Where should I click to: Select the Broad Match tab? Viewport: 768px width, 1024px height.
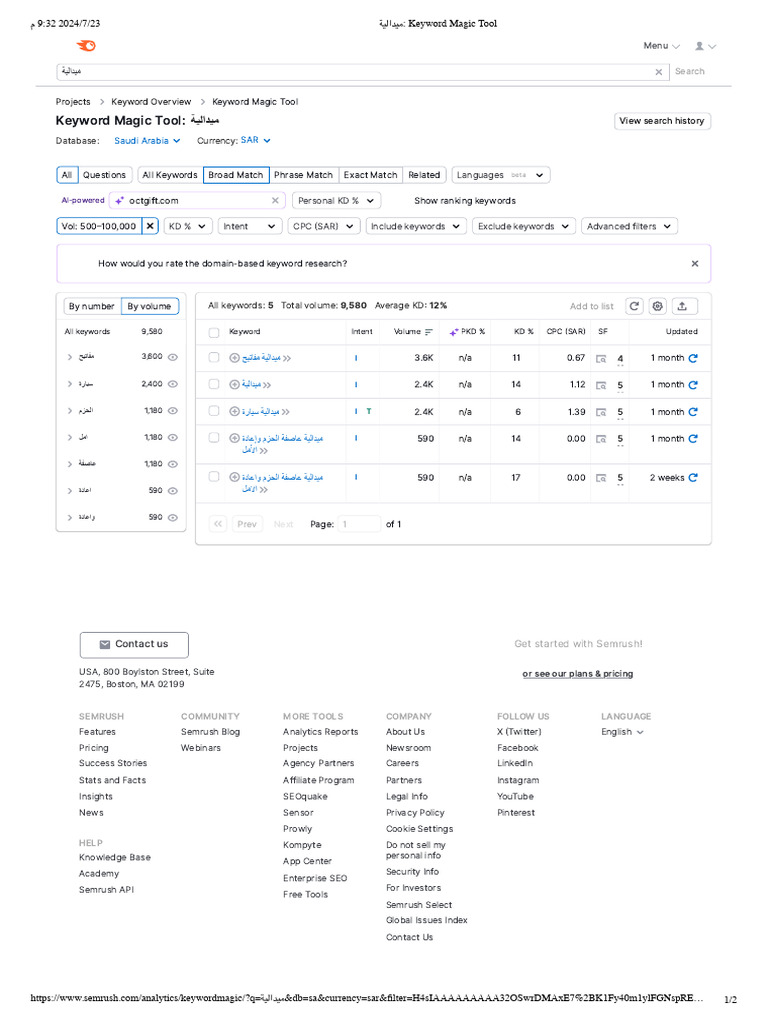pos(236,175)
